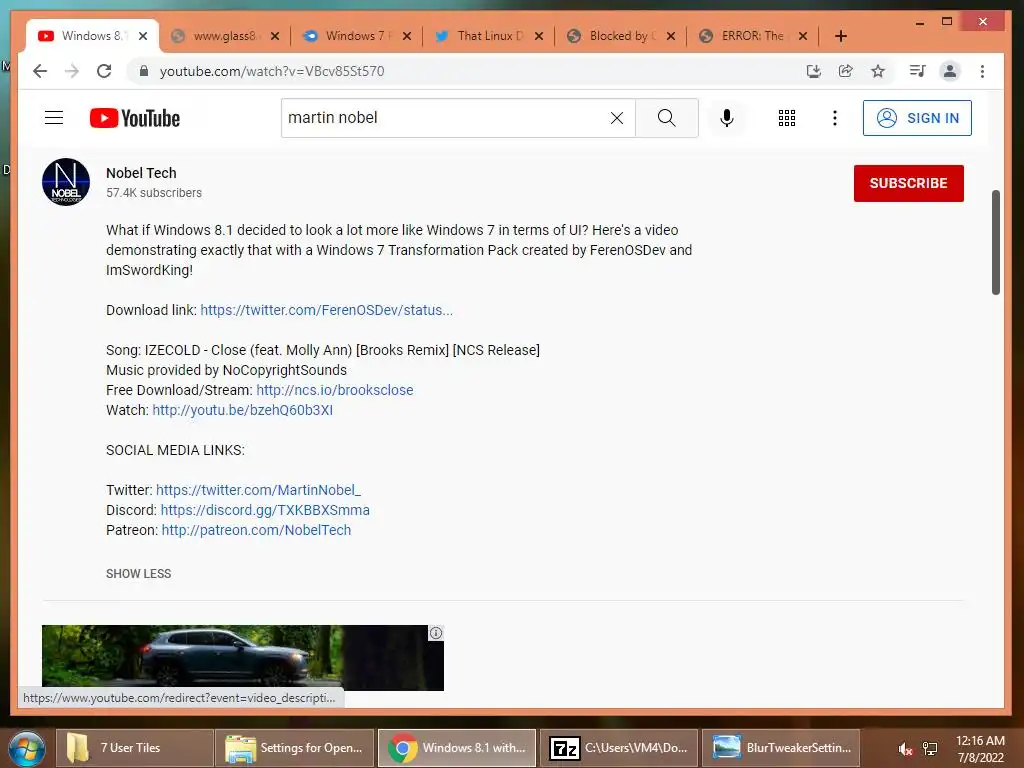The image size is (1024, 768).
Task: Switch to 7 User Tiles taskbar window
Action: pos(135,748)
